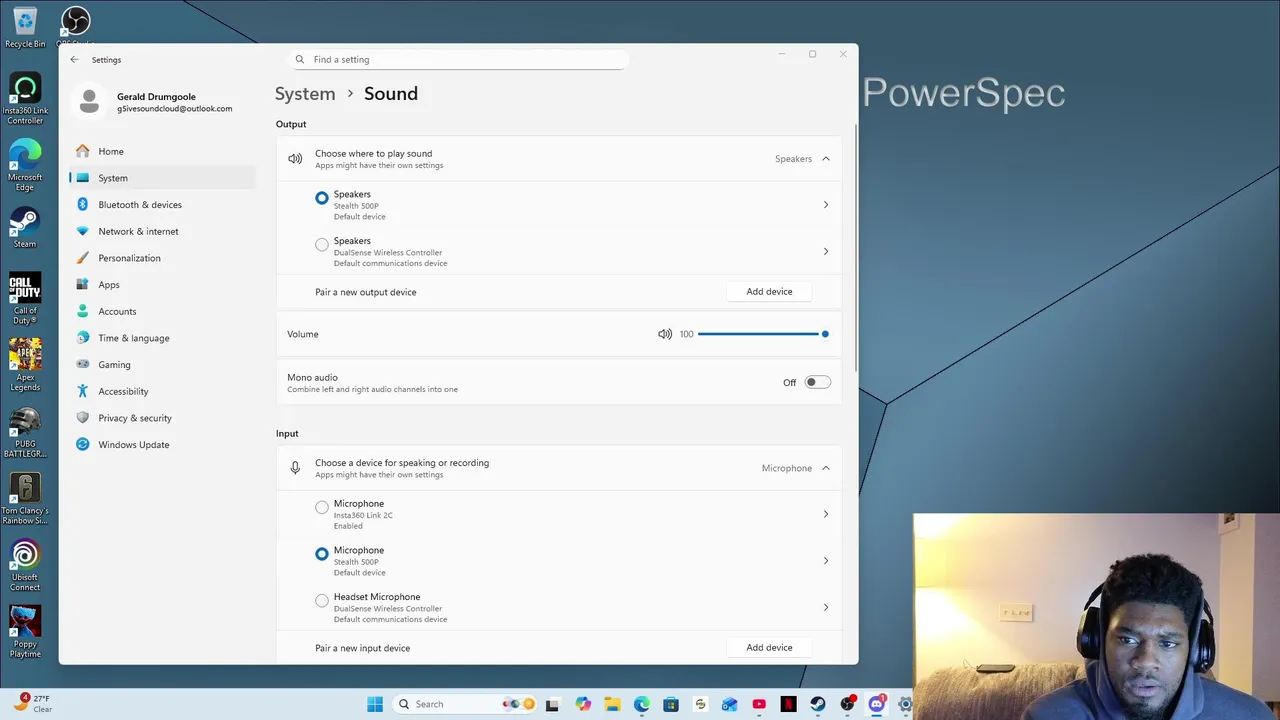1280x720 pixels.
Task: Select Stealth 500P Speakers as output
Action: pyautogui.click(x=322, y=198)
